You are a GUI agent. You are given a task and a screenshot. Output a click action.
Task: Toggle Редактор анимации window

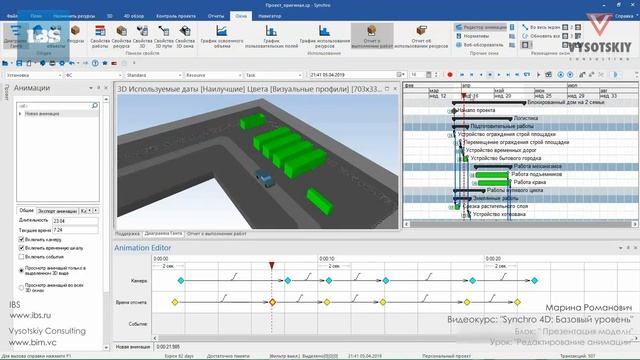480,27
